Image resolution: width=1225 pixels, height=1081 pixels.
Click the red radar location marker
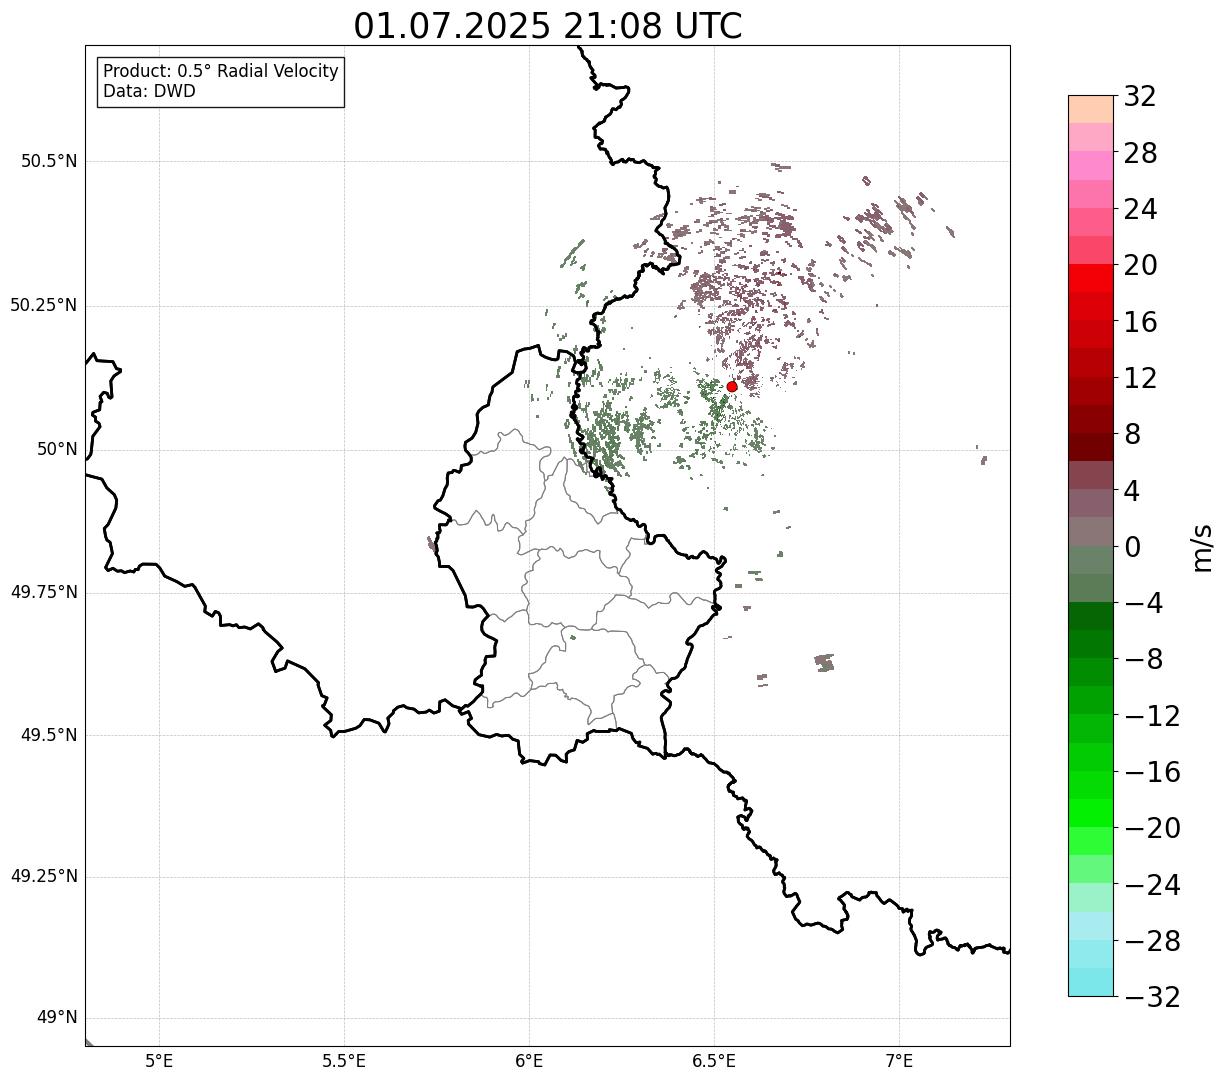(x=732, y=386)
